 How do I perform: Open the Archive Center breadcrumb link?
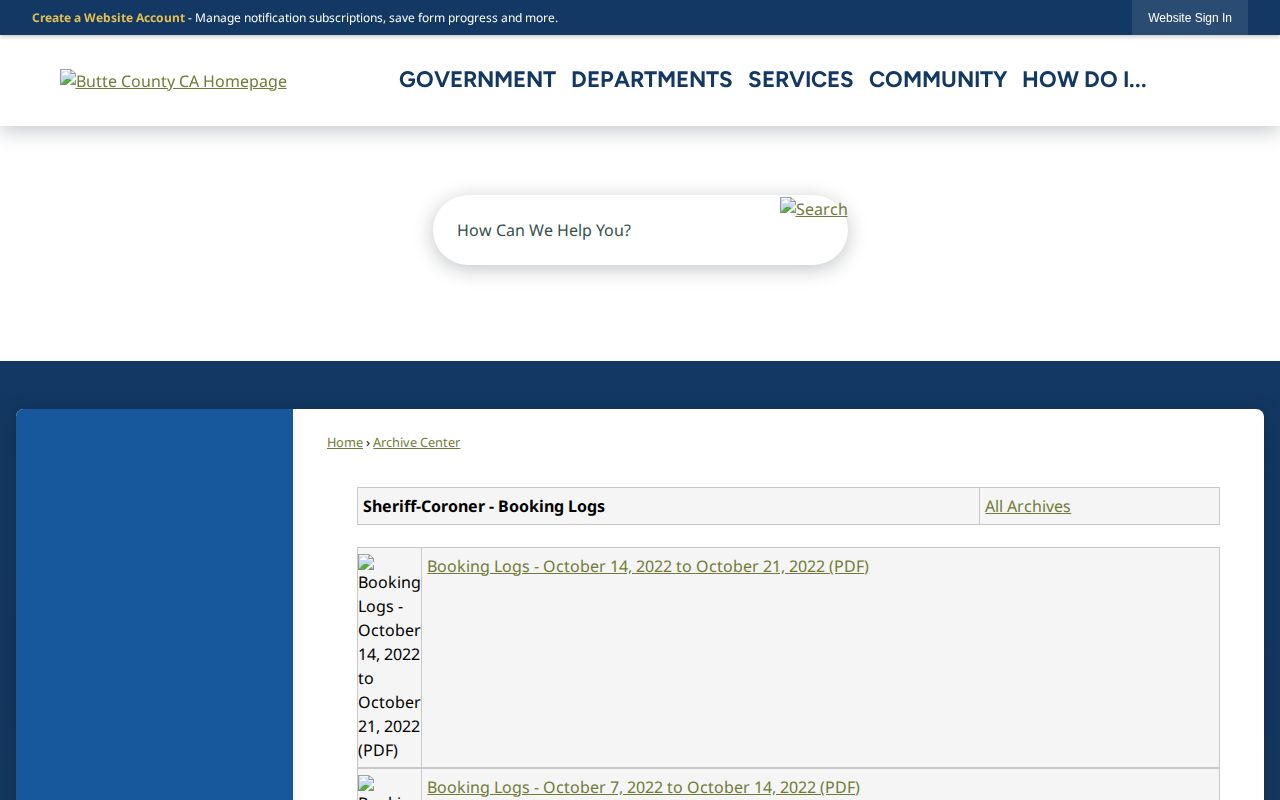(x=416, y=442)
